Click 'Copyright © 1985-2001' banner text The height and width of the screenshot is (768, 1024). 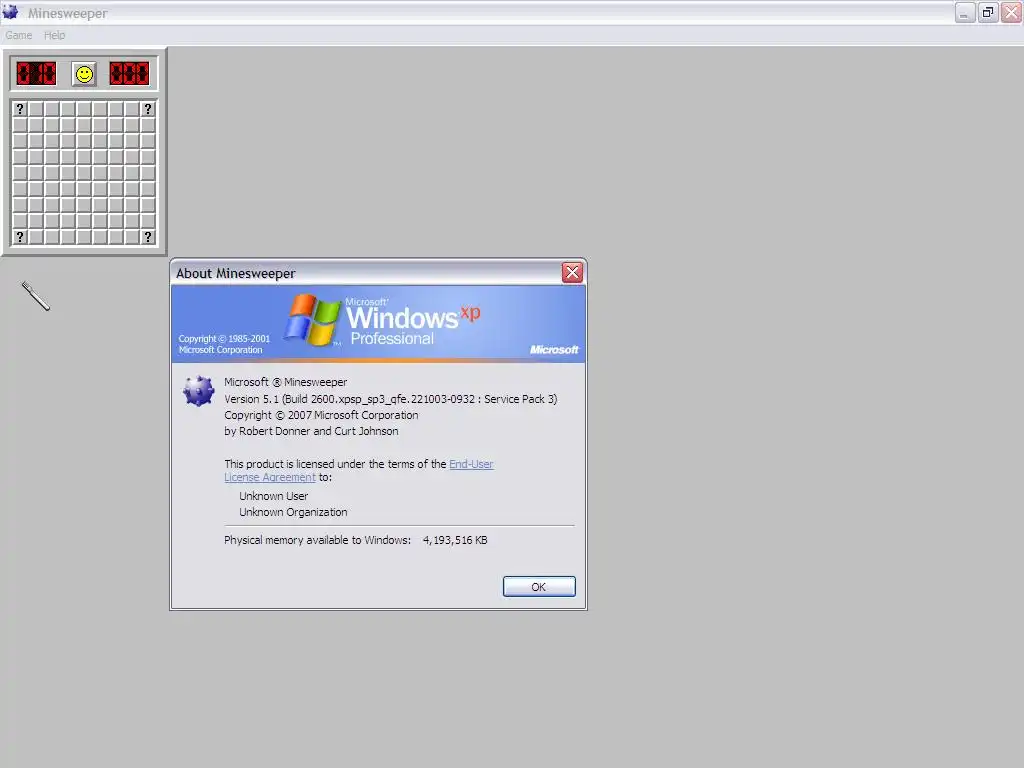(x=224, y=339)
